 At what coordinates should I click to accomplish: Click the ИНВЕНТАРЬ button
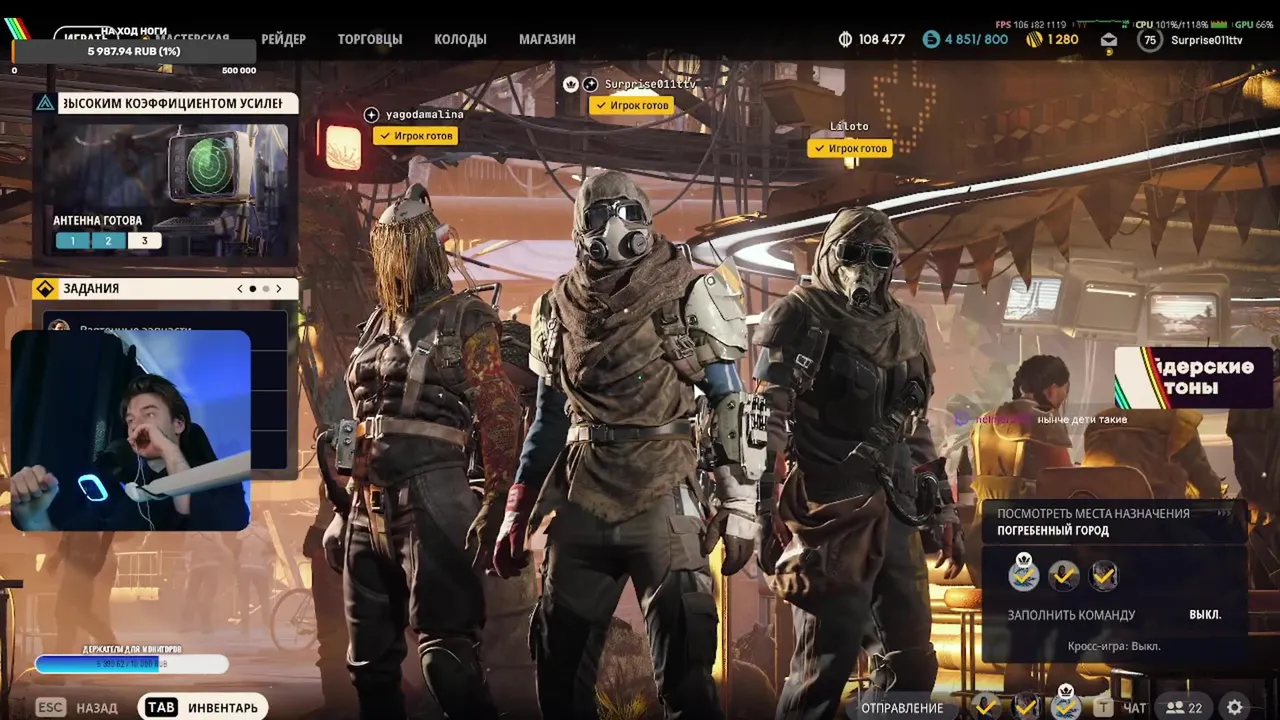(x=203, y=707)
